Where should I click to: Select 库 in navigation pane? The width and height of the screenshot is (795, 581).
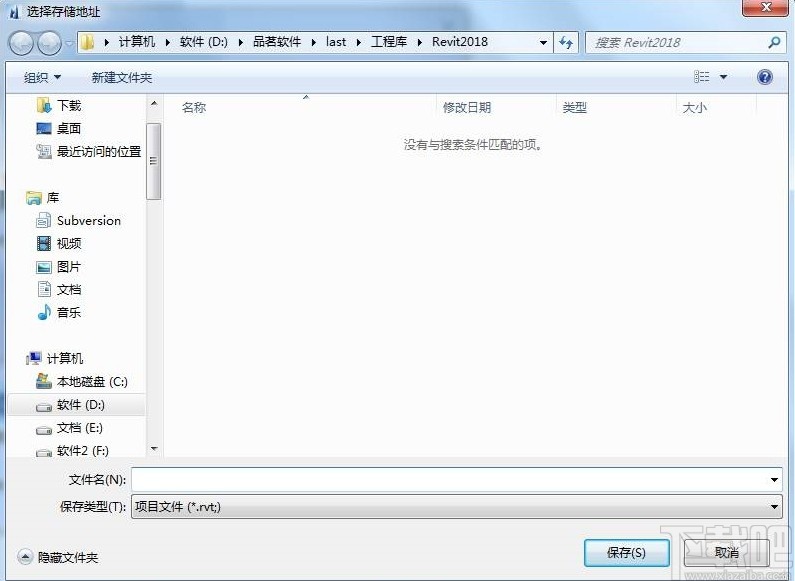pyautogui.click(x=53, y=198)
